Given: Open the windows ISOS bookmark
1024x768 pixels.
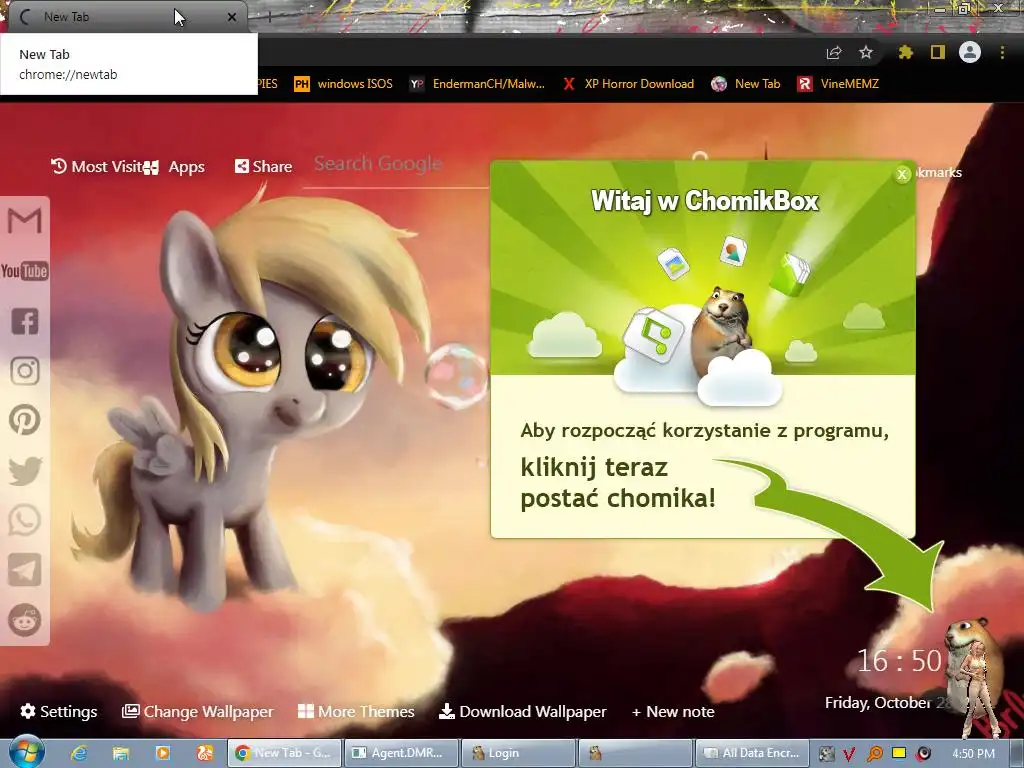Looking at the screenshot, I should [344, 84].
